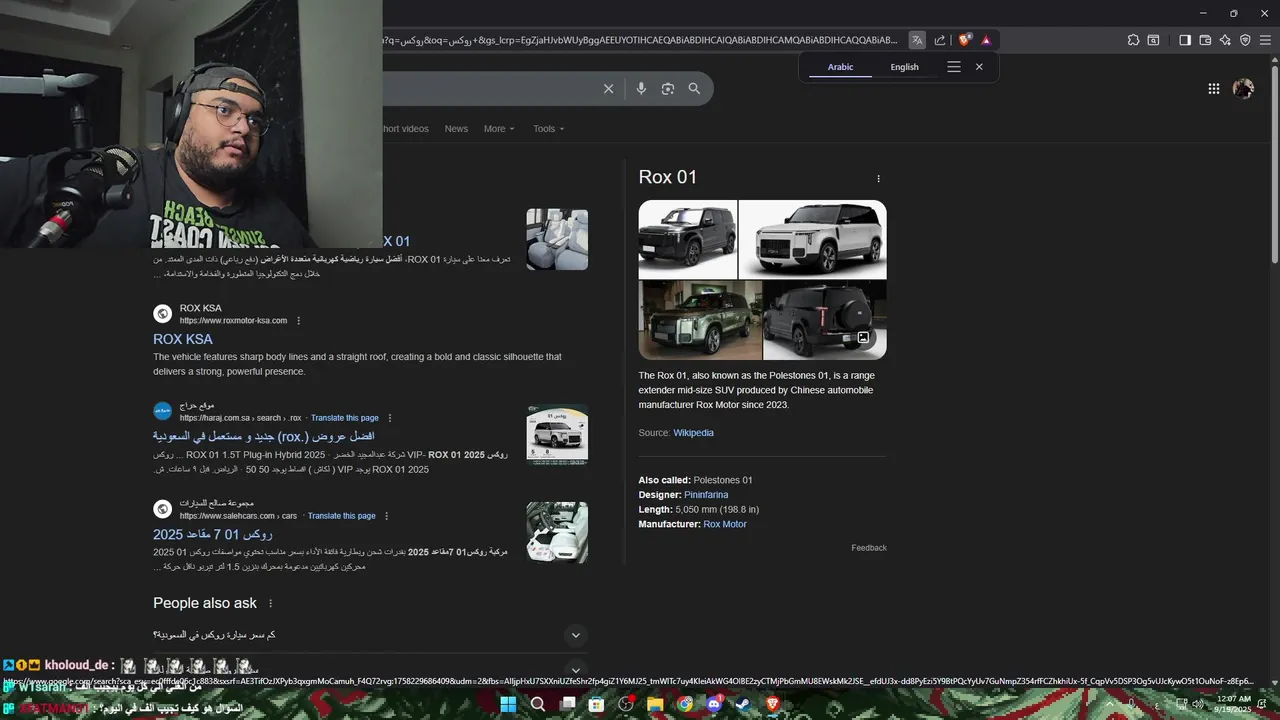Open more options for salehcars.com result
The image size is (1280, 720).
(x=386, y=516)
